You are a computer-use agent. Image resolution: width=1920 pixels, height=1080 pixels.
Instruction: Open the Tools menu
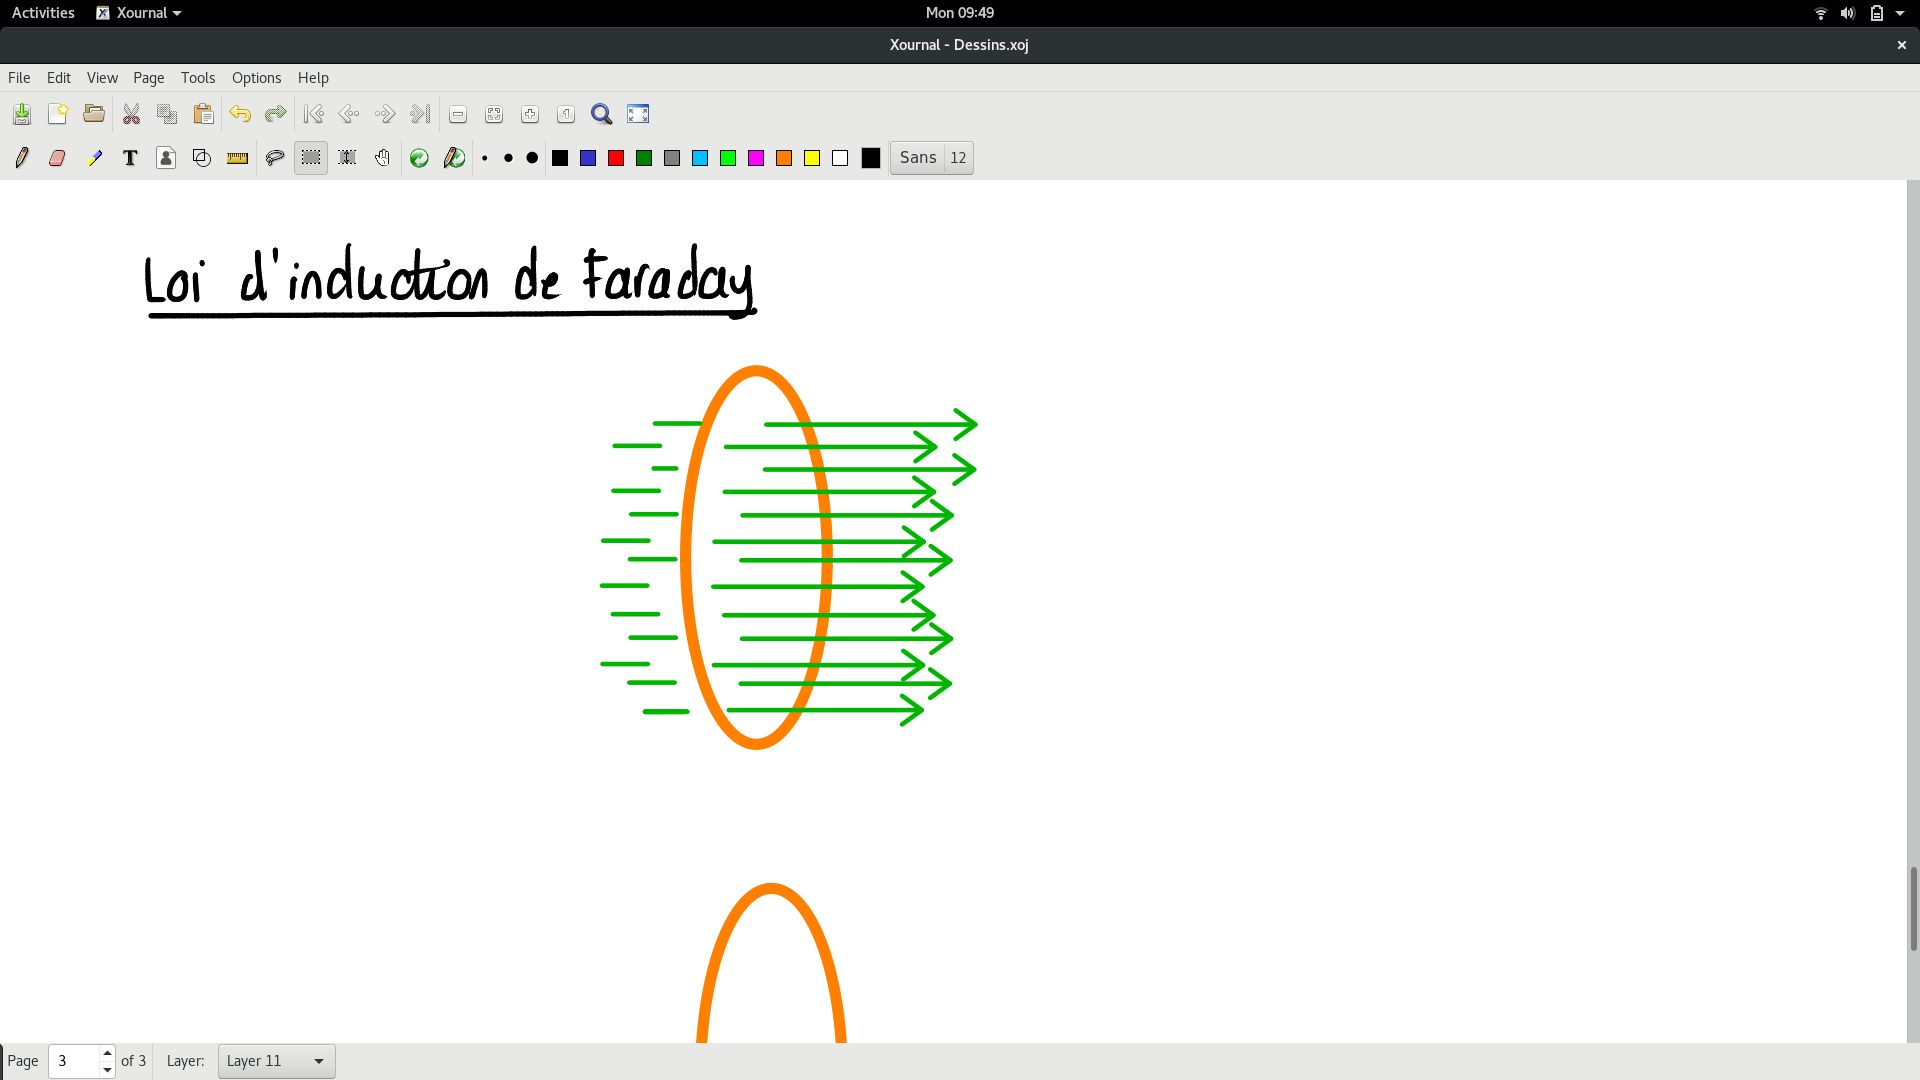point(197,78)
